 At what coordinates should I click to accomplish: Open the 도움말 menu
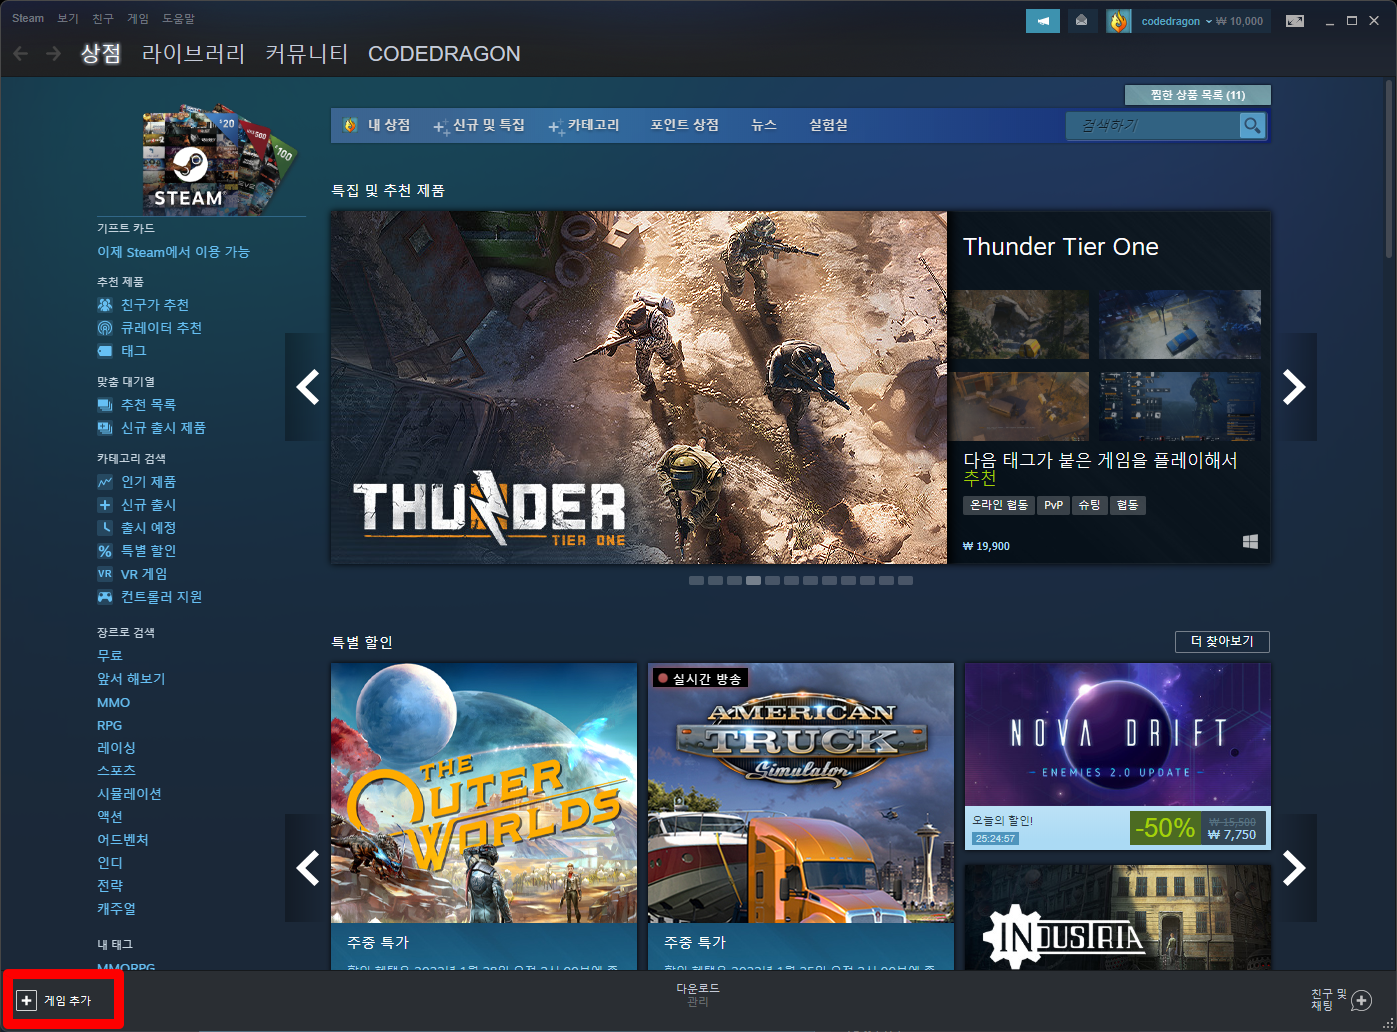click(179, 18)
